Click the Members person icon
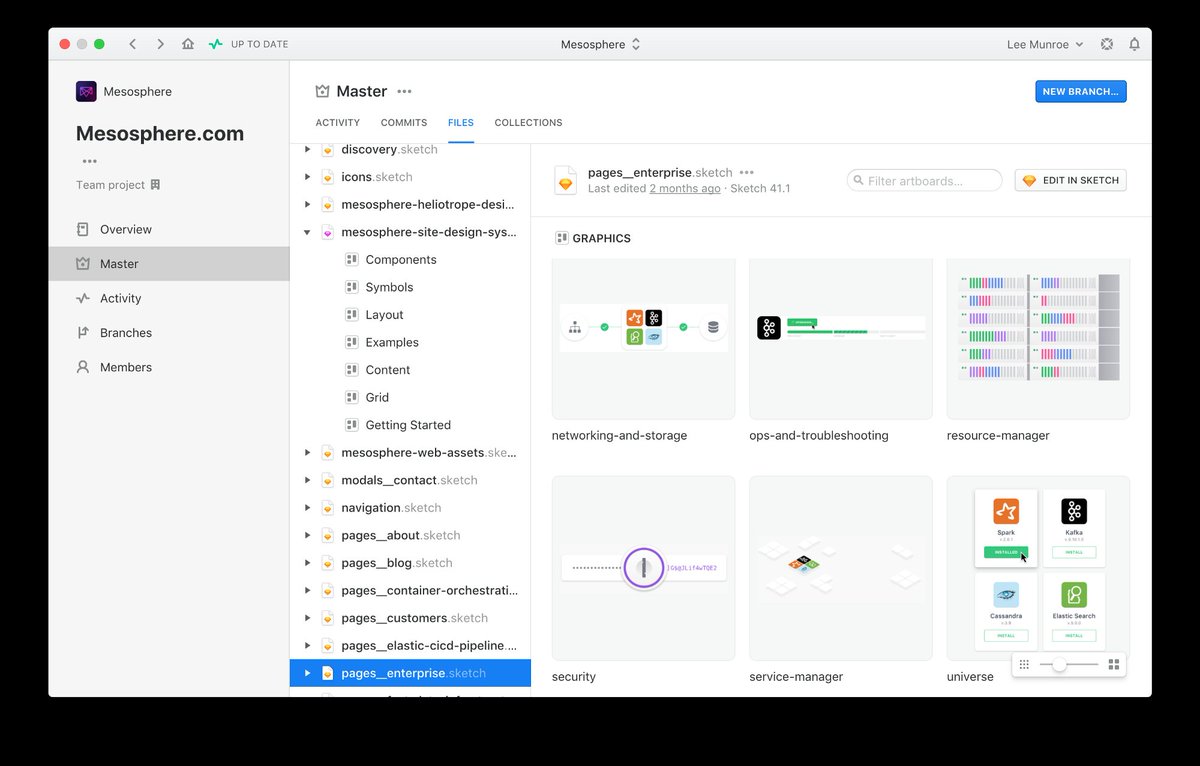The height and width of the screenshot is (766, 1200). click(x=83, y=367)
